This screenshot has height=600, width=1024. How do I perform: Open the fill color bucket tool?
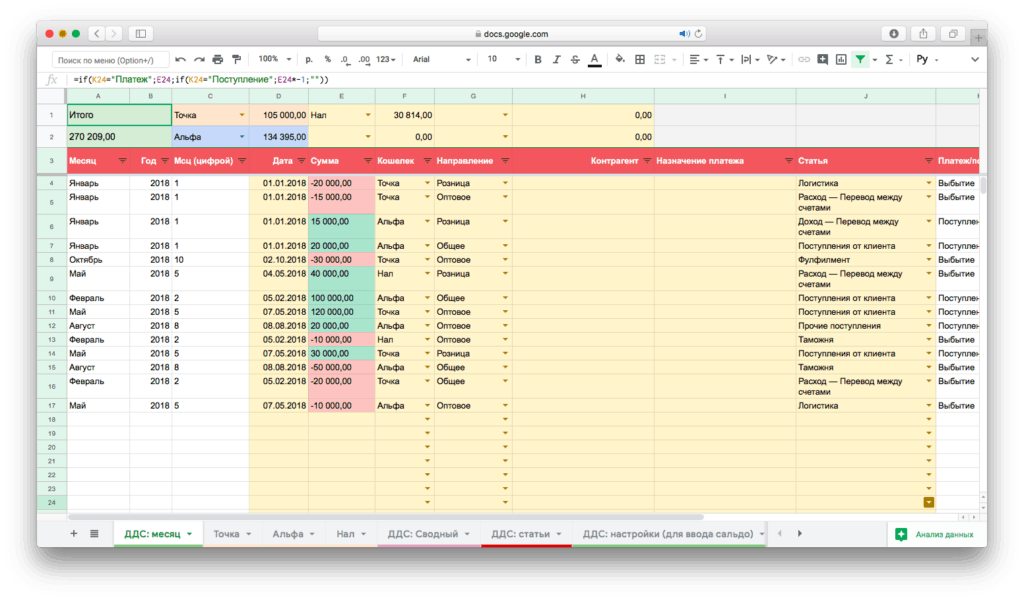[x=620, y=60]
